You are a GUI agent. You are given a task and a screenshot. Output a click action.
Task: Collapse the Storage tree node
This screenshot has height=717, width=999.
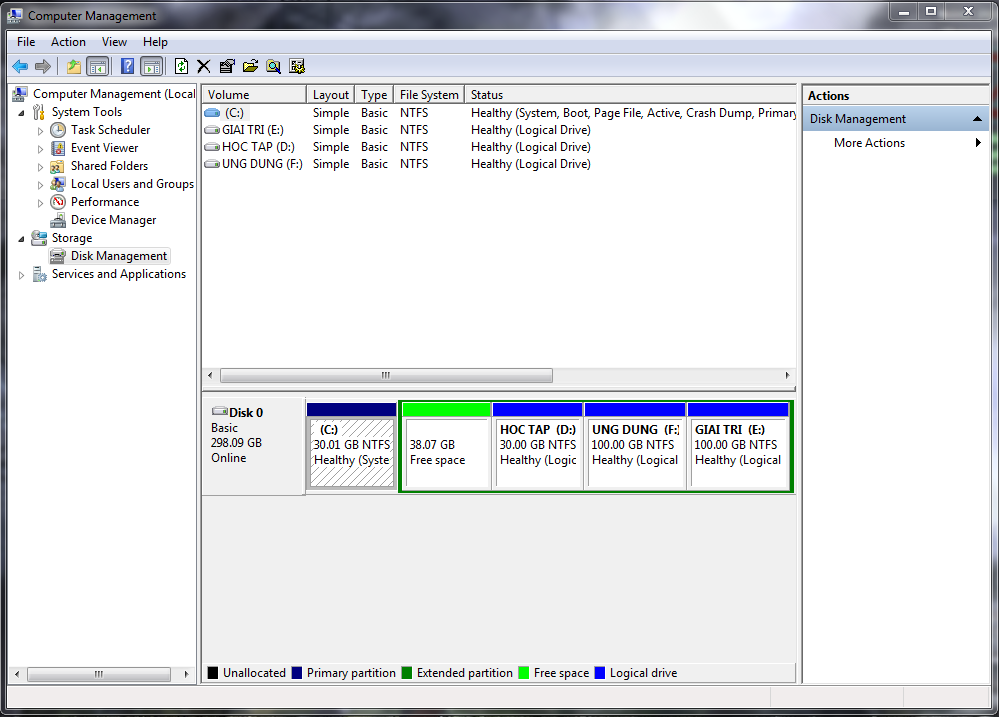(22, 238)
